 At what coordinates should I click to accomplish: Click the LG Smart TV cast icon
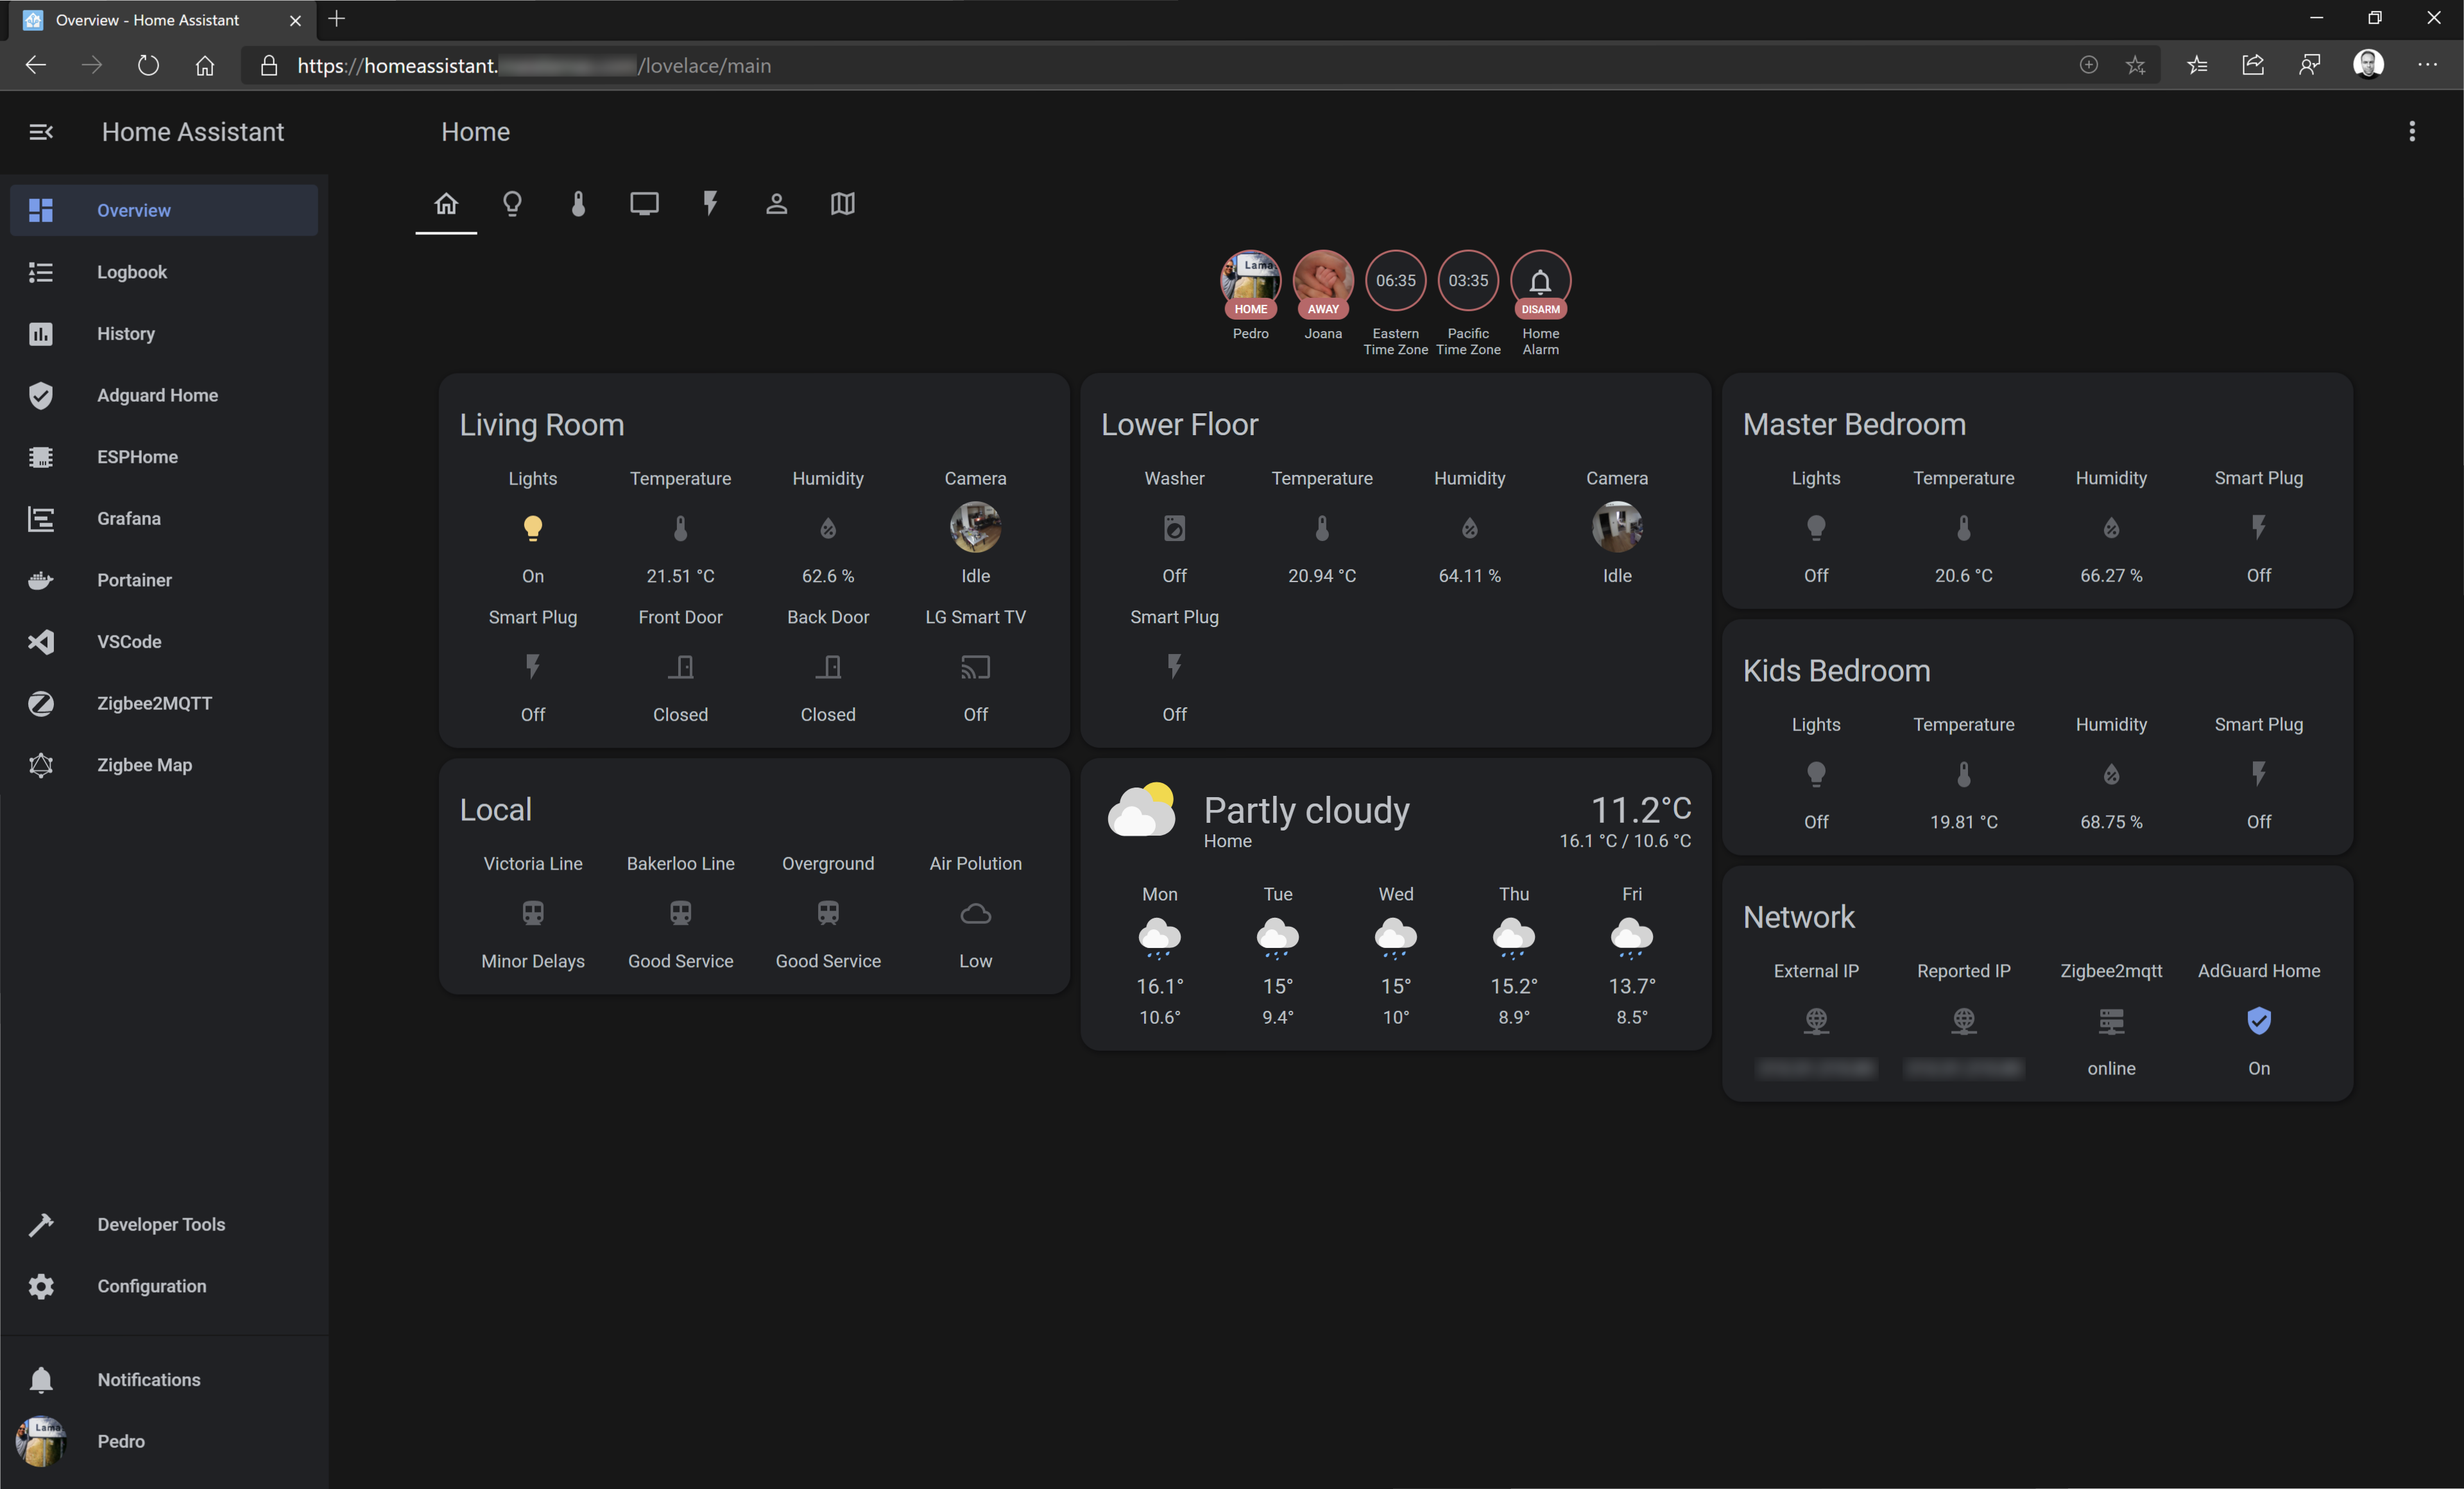pos(975,666)
